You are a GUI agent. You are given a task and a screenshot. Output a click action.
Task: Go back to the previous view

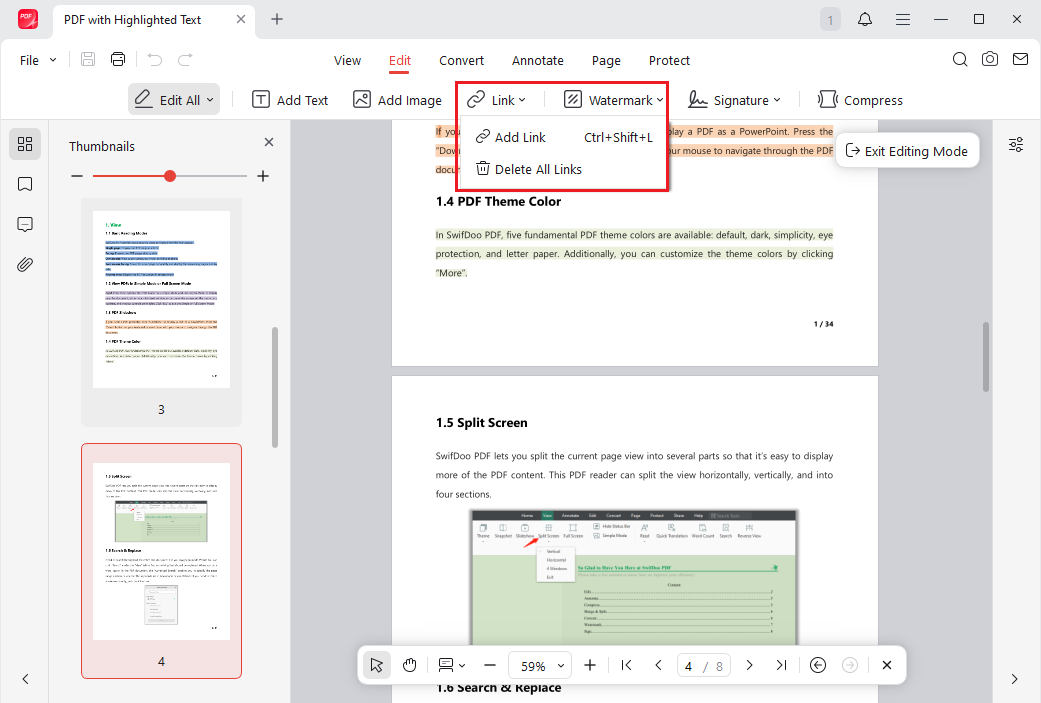click(x=818, y=665)
